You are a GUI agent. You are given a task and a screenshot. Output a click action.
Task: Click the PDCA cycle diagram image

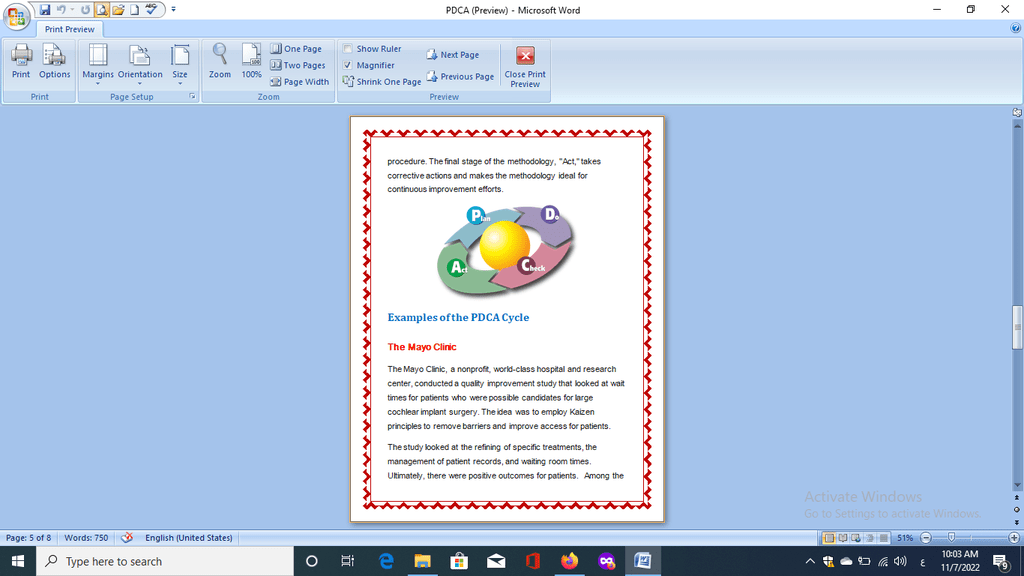point(505,251)
